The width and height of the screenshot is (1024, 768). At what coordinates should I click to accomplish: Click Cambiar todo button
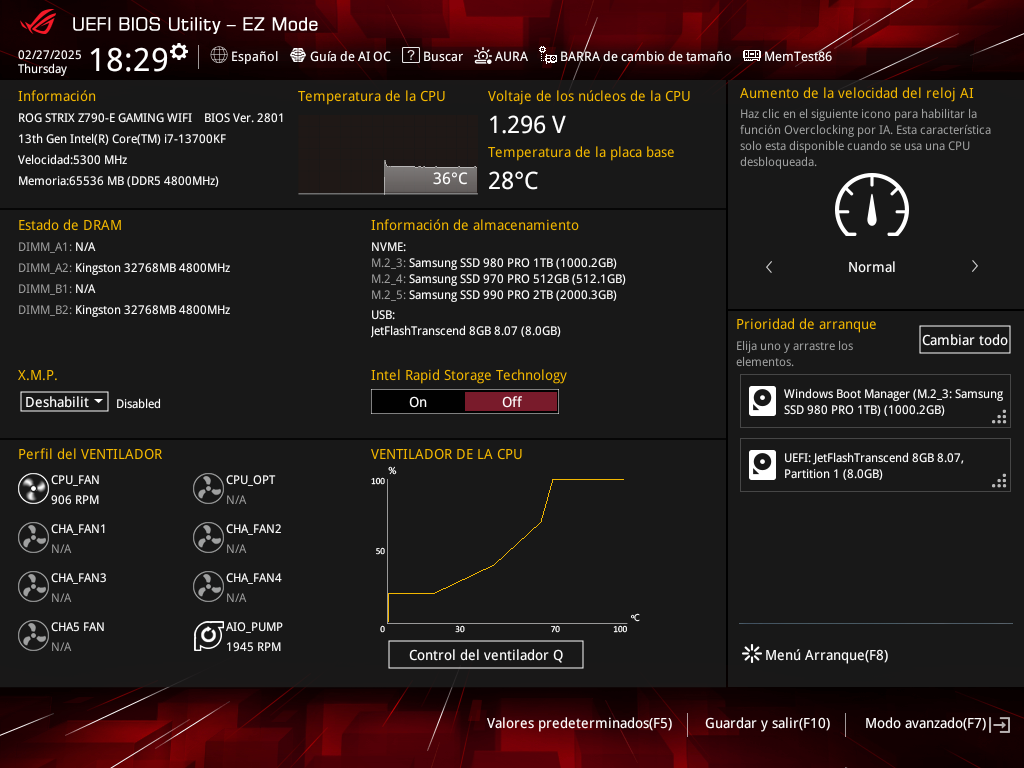965,340
